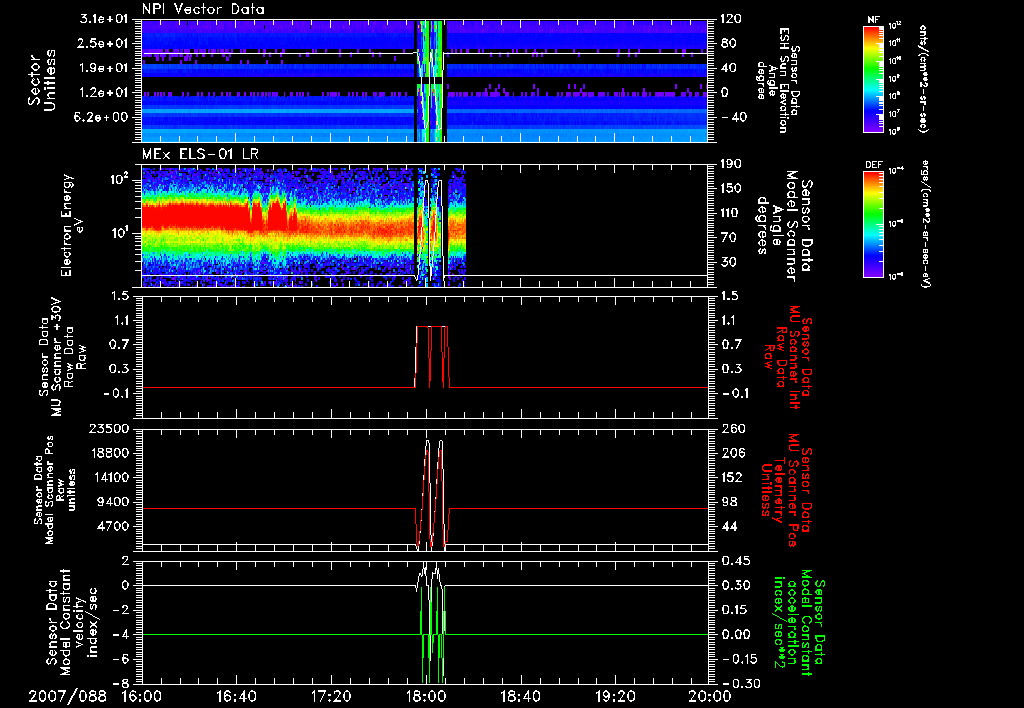
Task: Click the red MU Scanner Inh Raw Data label
Action: pos(787,358)
